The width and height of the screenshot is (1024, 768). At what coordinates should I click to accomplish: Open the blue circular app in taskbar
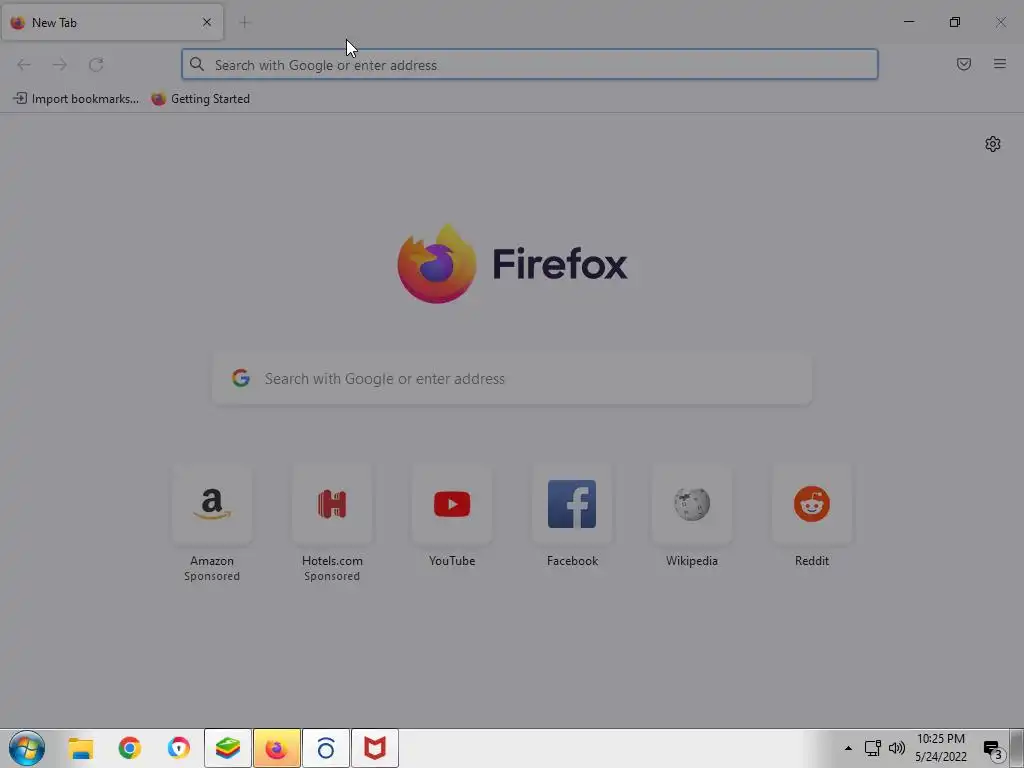coord(326,748)
